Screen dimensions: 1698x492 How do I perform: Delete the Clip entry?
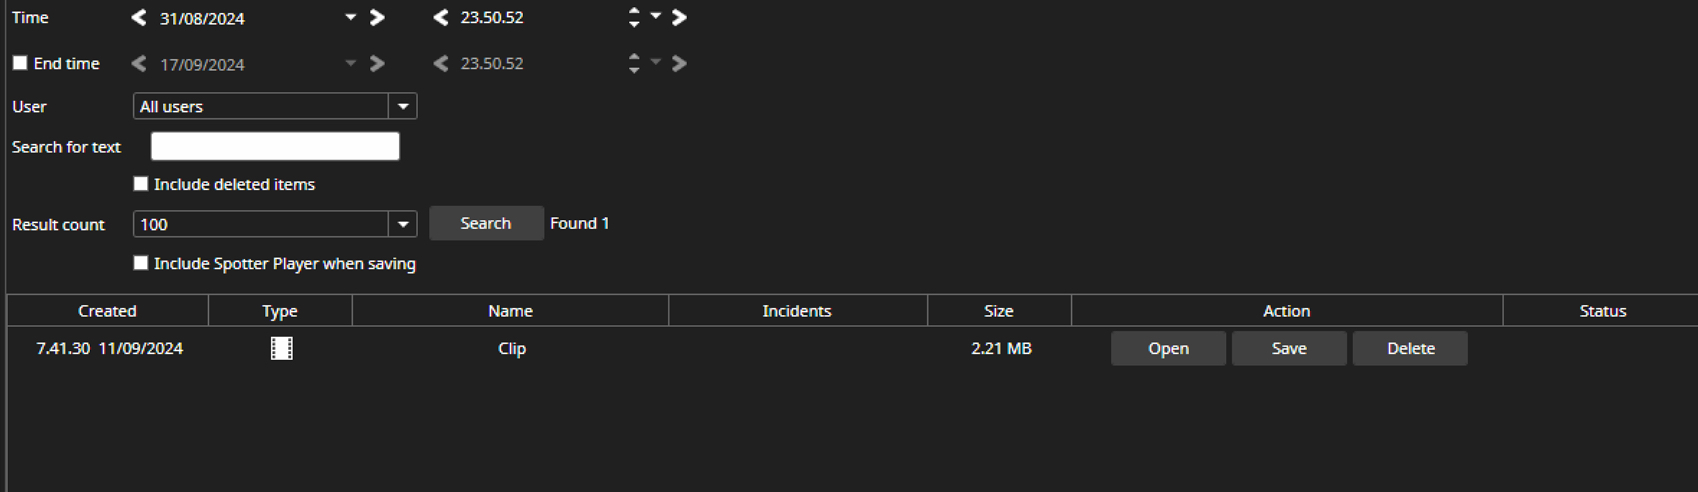pyautogui.click(x=1410, y=348)
